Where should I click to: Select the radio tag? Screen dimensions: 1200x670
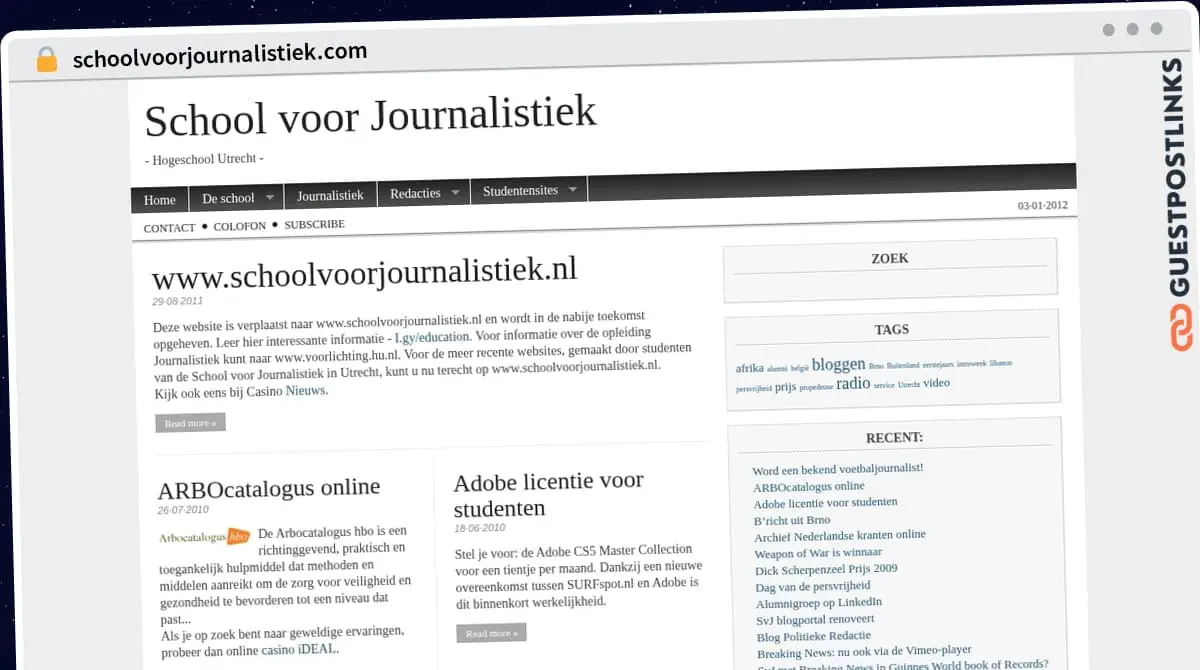853,383
